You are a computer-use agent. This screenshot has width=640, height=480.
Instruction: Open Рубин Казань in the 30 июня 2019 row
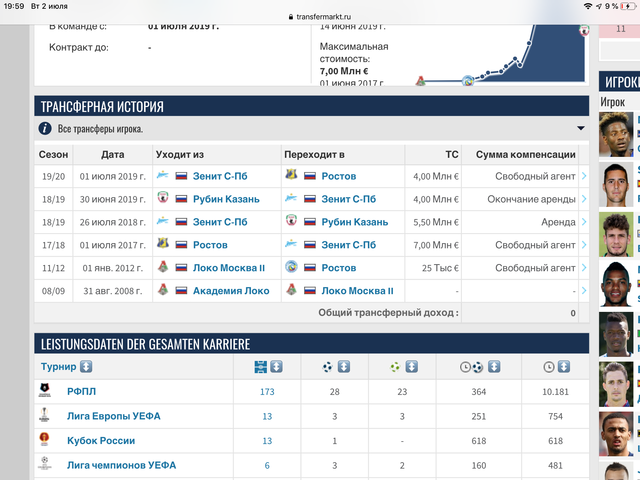(x=226, y=199)
